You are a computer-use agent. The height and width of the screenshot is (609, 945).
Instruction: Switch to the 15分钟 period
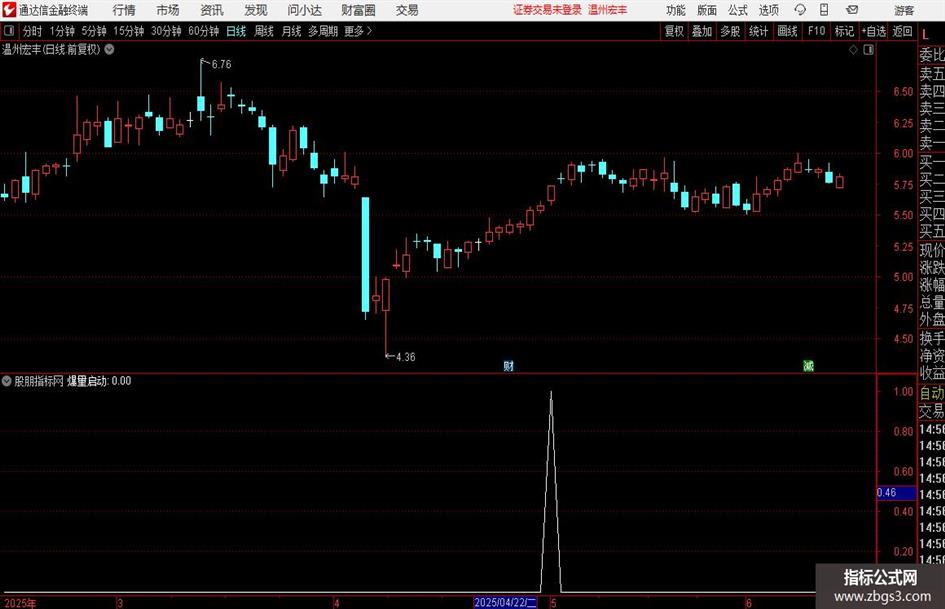[128, 31]
